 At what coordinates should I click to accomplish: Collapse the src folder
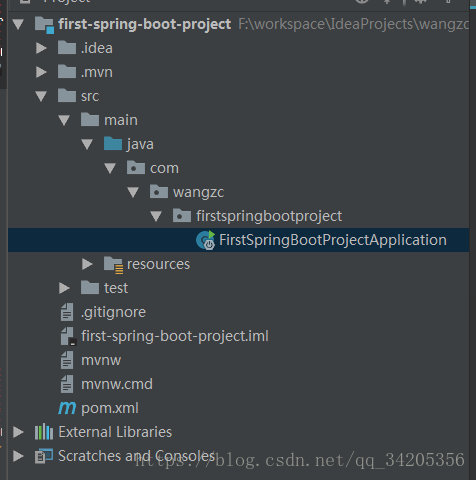coord(41,96)
